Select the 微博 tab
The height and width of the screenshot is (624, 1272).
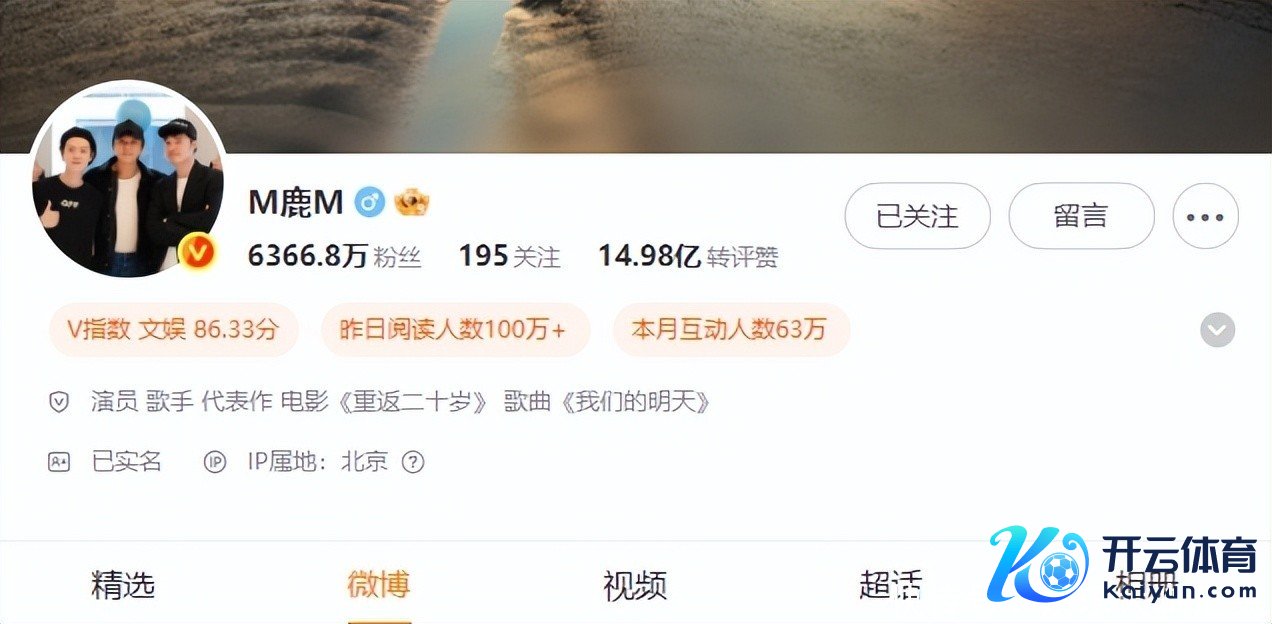pyautogui.click(x=379, y=584)
